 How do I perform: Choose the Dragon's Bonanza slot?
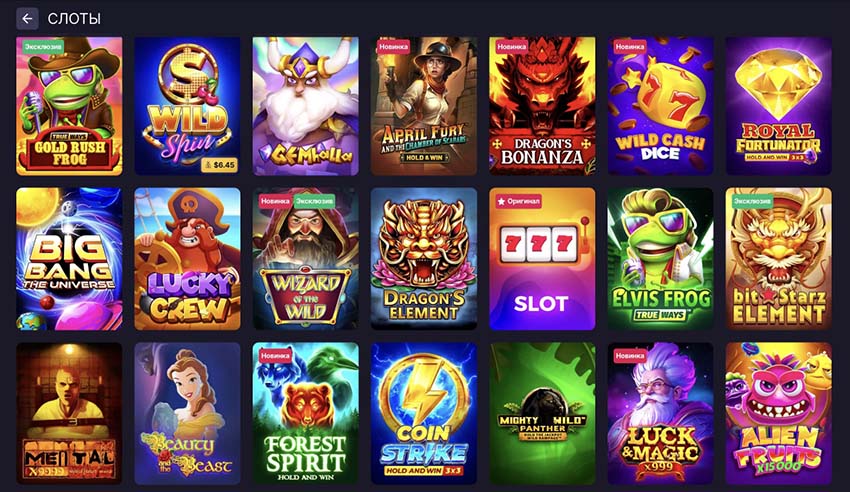(542, 106)
